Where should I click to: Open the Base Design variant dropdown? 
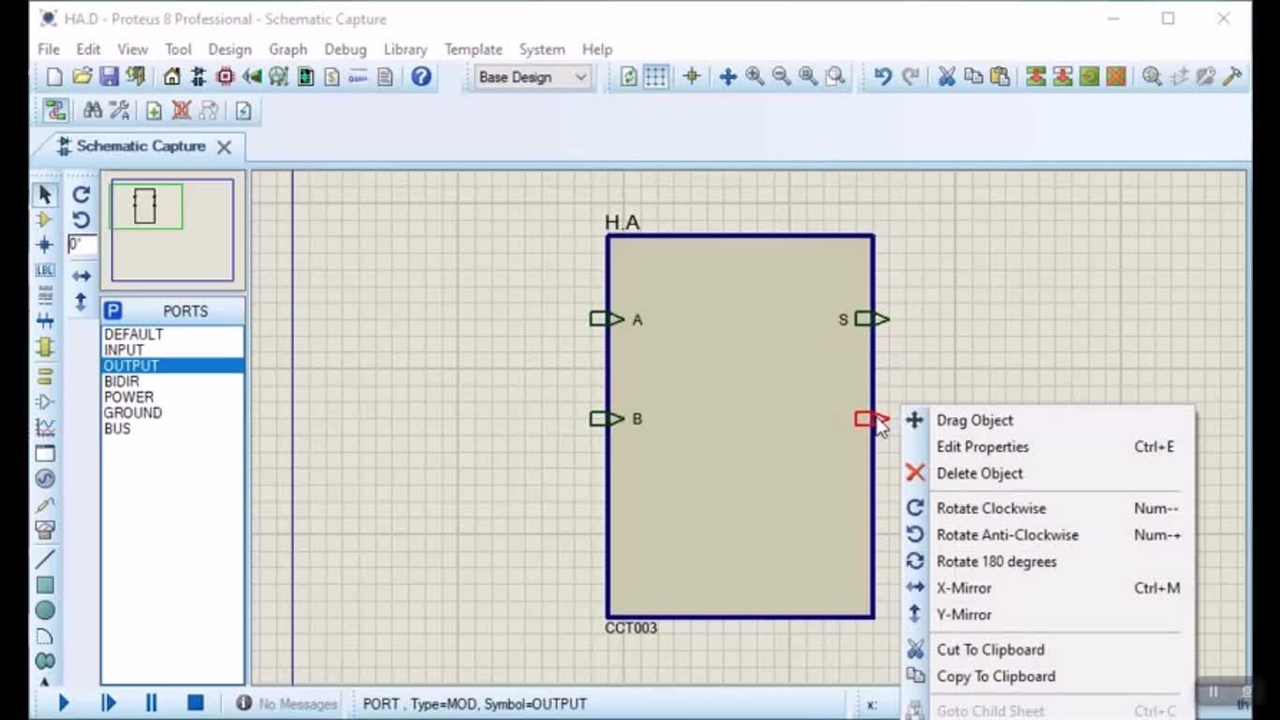pyautogui.click(x=532, y=77)
